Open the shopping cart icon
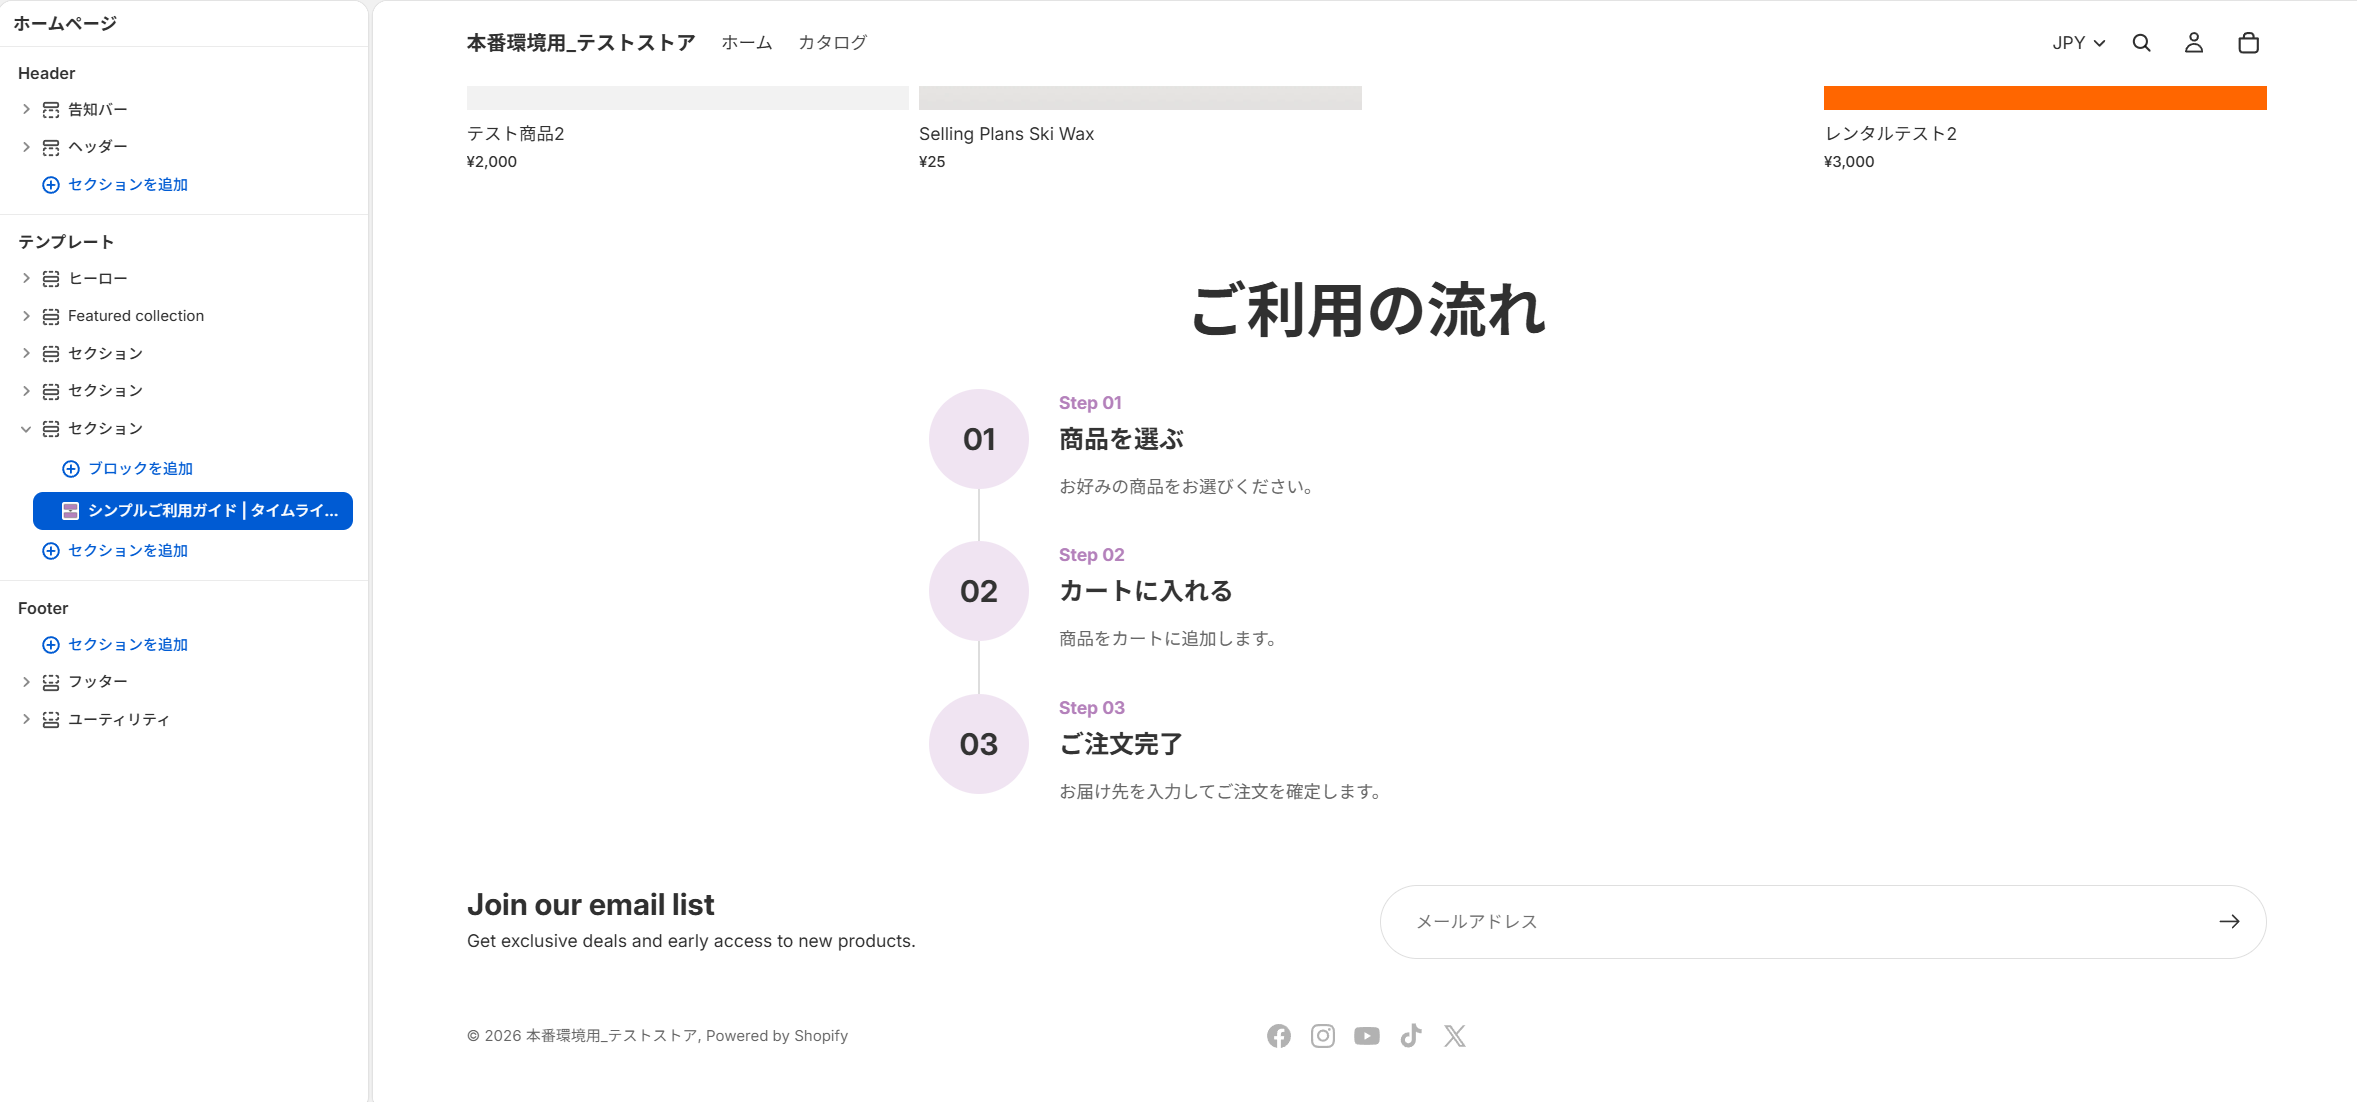The image size is (2357, 1102). (x=2248, y=43)
